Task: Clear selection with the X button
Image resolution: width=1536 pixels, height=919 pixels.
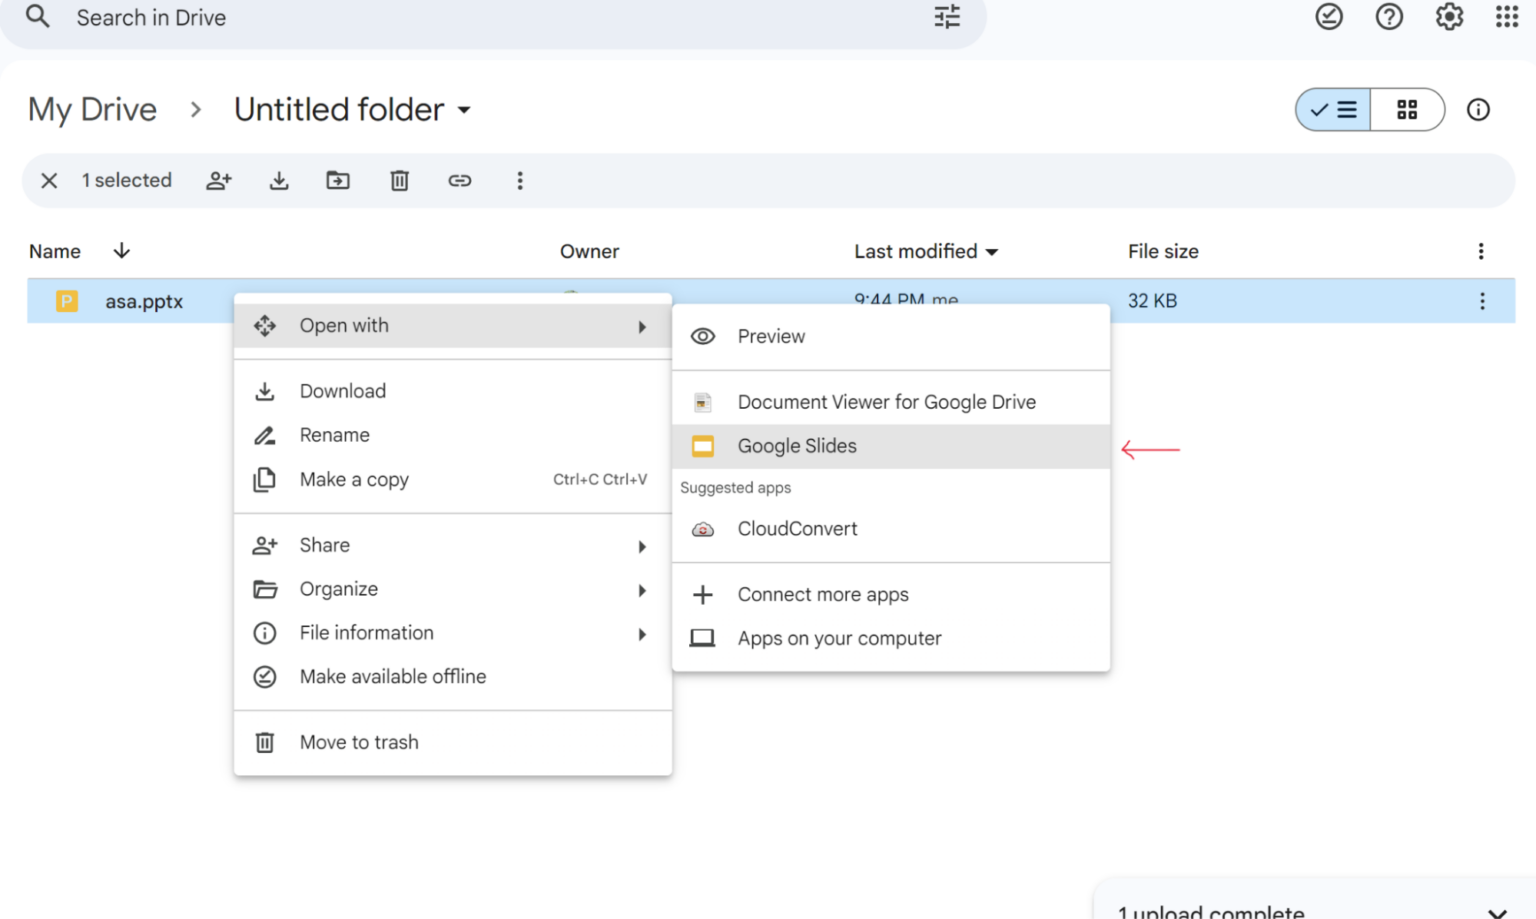Action: [x=49, y=181]
